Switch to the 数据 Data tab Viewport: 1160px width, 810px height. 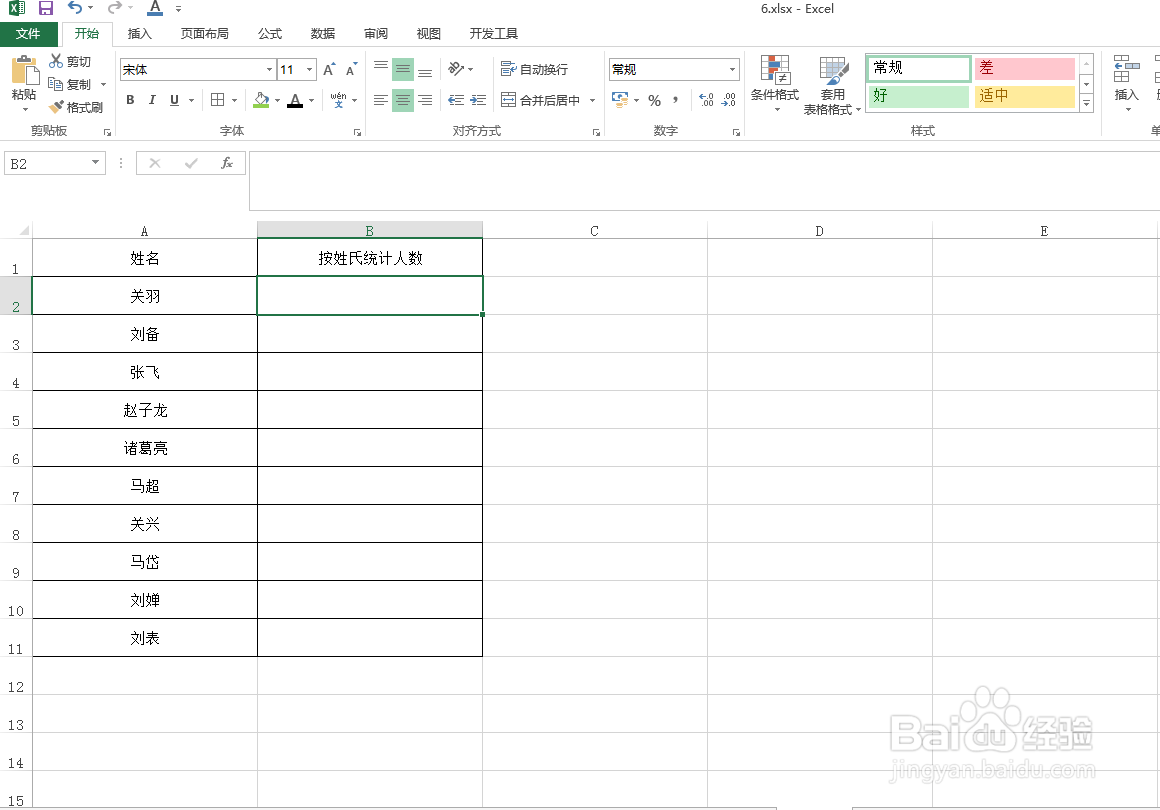pyautogui.click(x=323, y=34)
